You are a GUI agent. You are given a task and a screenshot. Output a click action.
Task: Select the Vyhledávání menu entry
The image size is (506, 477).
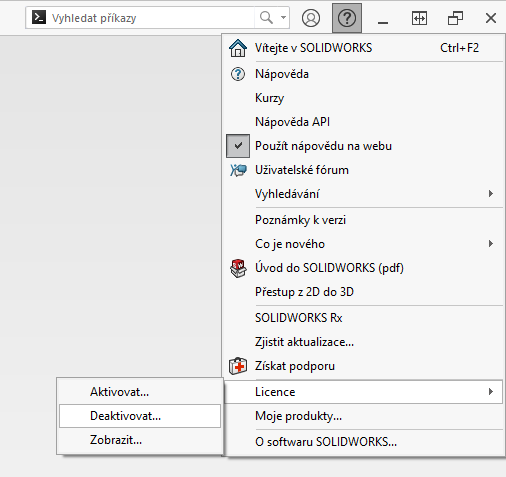(364, 194)
